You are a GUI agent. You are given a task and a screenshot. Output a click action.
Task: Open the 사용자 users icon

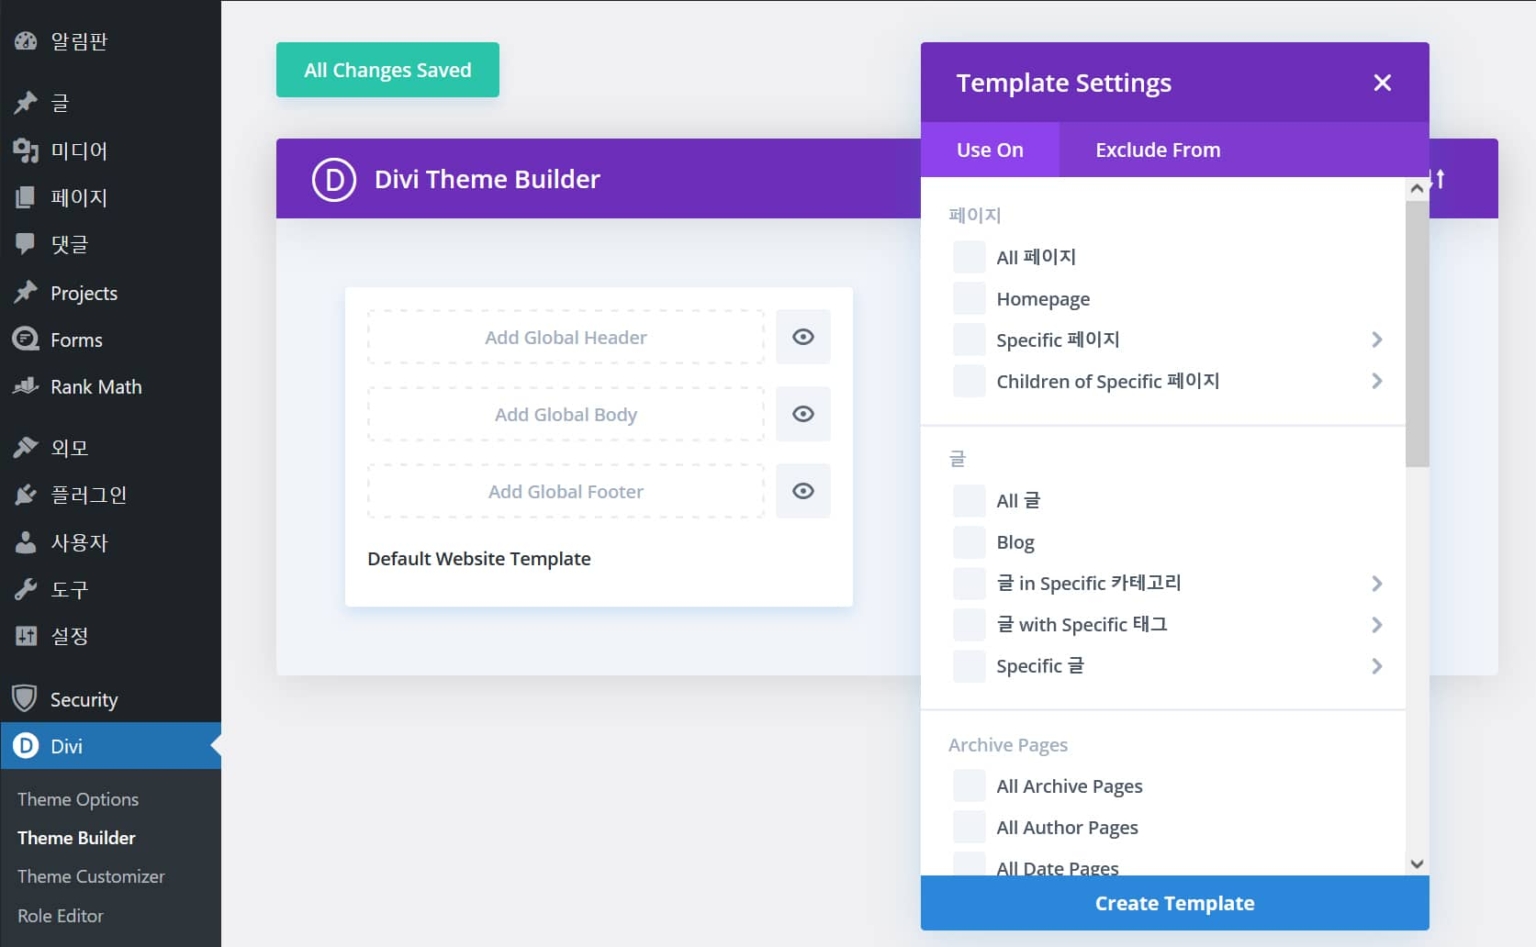tap(26, 542)
